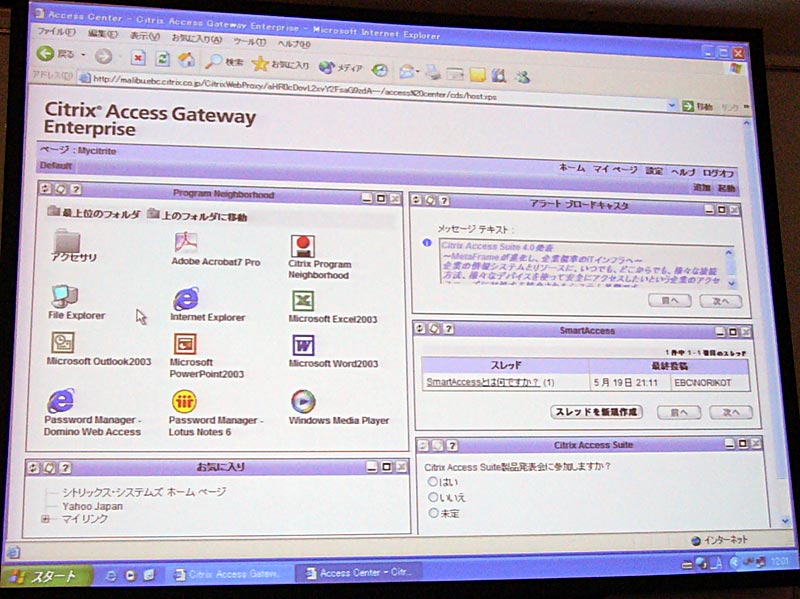Launch Windows Media Player
This screenshot has width=800, height=599.
(x=303, y=402)
